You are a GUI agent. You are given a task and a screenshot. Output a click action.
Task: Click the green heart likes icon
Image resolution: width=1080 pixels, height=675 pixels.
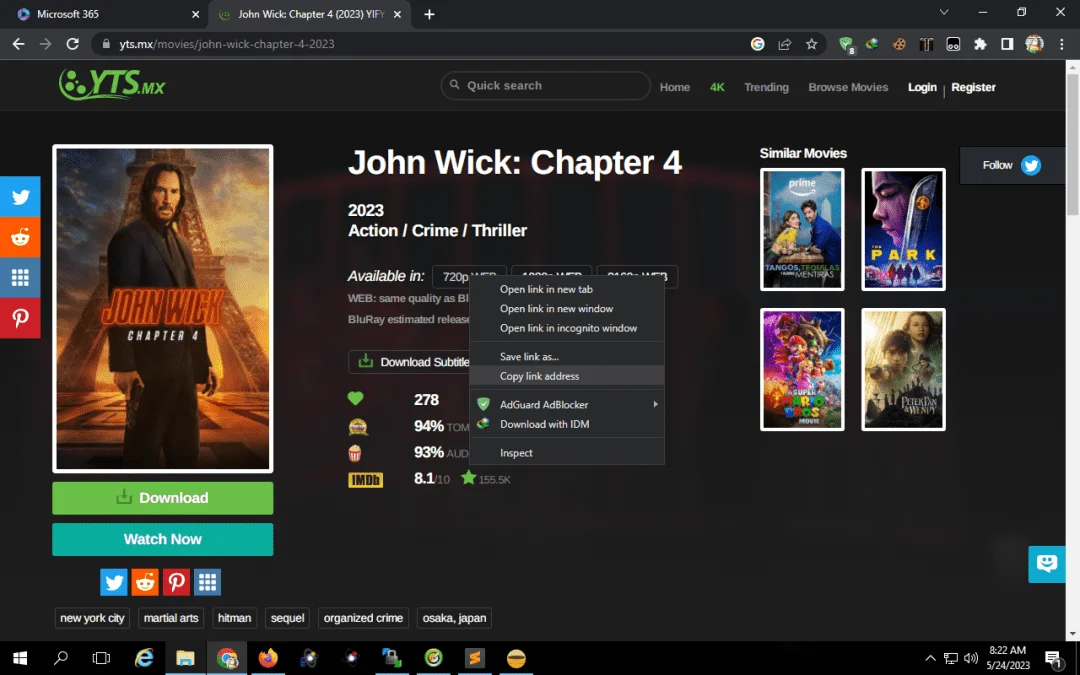(355, 398)
